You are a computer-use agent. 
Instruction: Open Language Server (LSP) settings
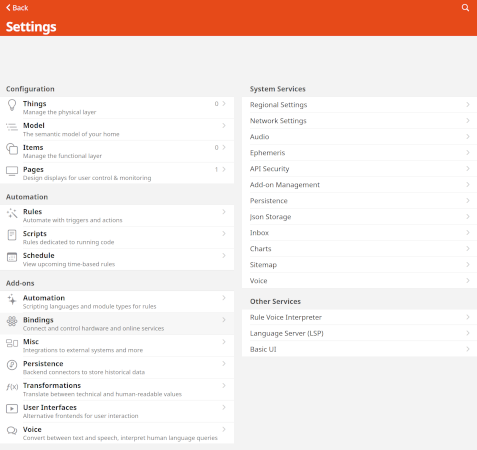point(359,333)
